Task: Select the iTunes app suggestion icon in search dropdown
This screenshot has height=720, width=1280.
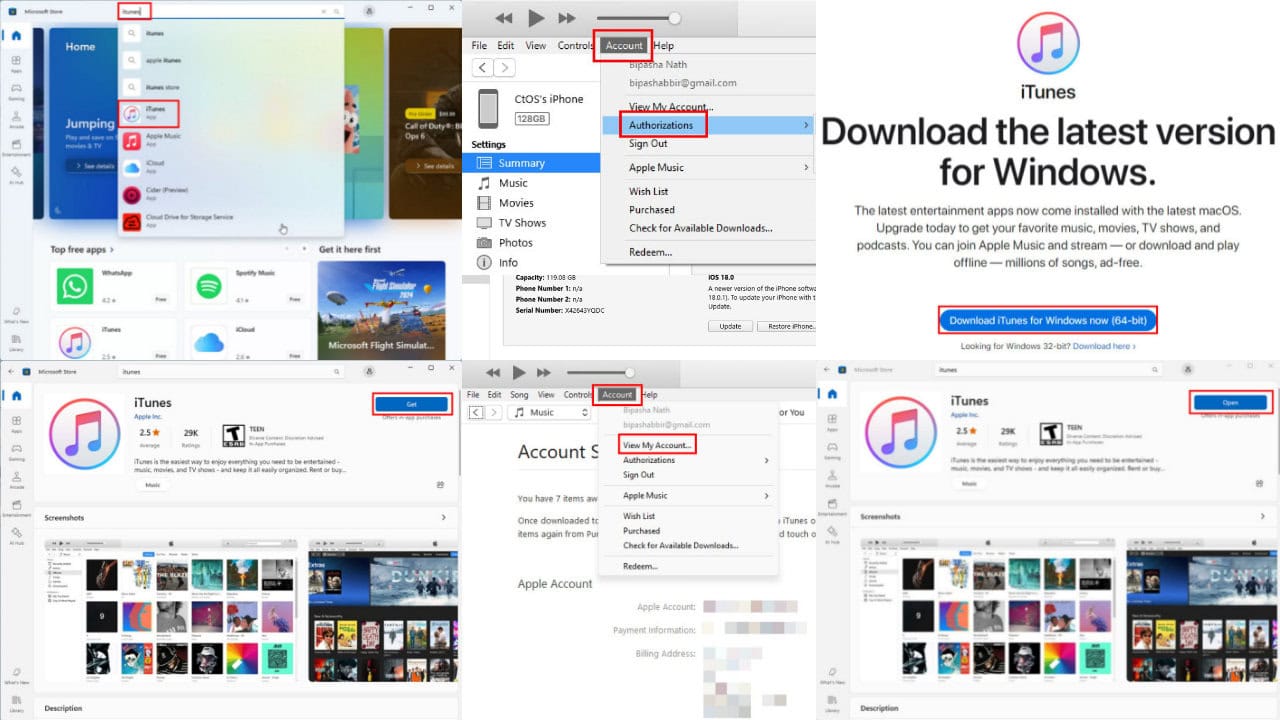Action: click(x=132, y=113)
